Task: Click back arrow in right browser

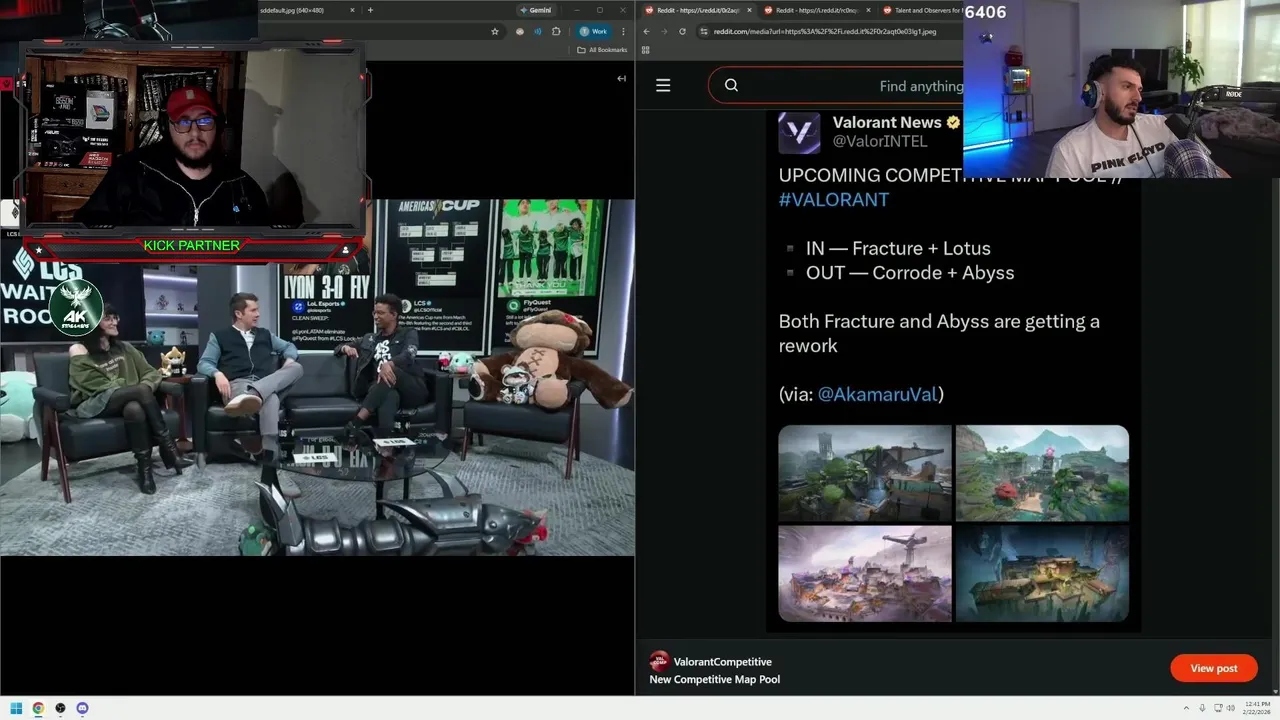Action: (x=646, y=31)
